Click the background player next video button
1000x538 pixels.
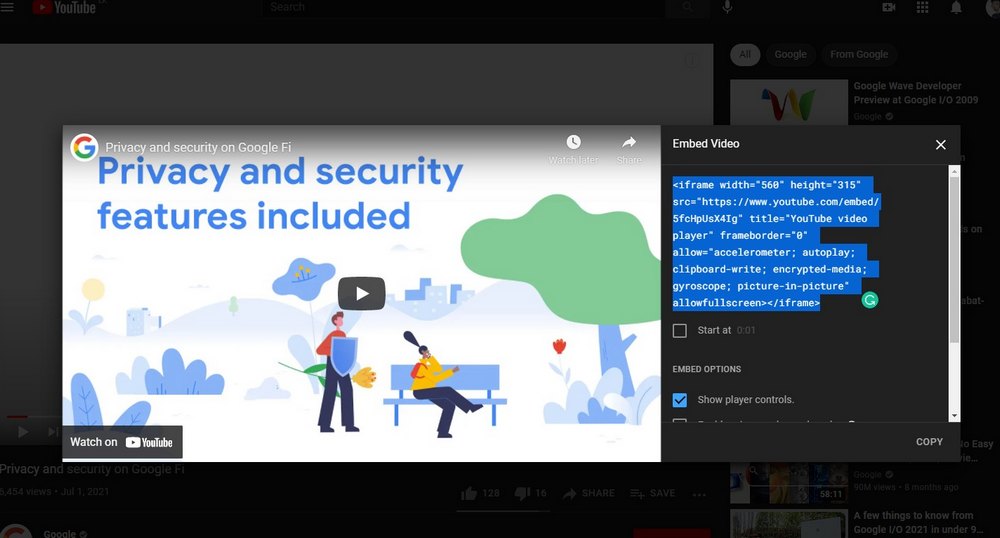point(52,432)
